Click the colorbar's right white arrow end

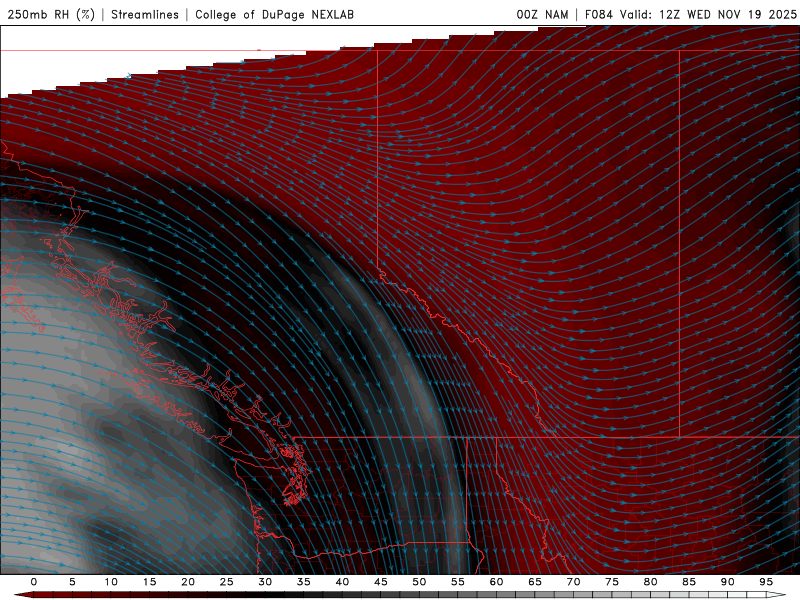click(x=776, y=595)
